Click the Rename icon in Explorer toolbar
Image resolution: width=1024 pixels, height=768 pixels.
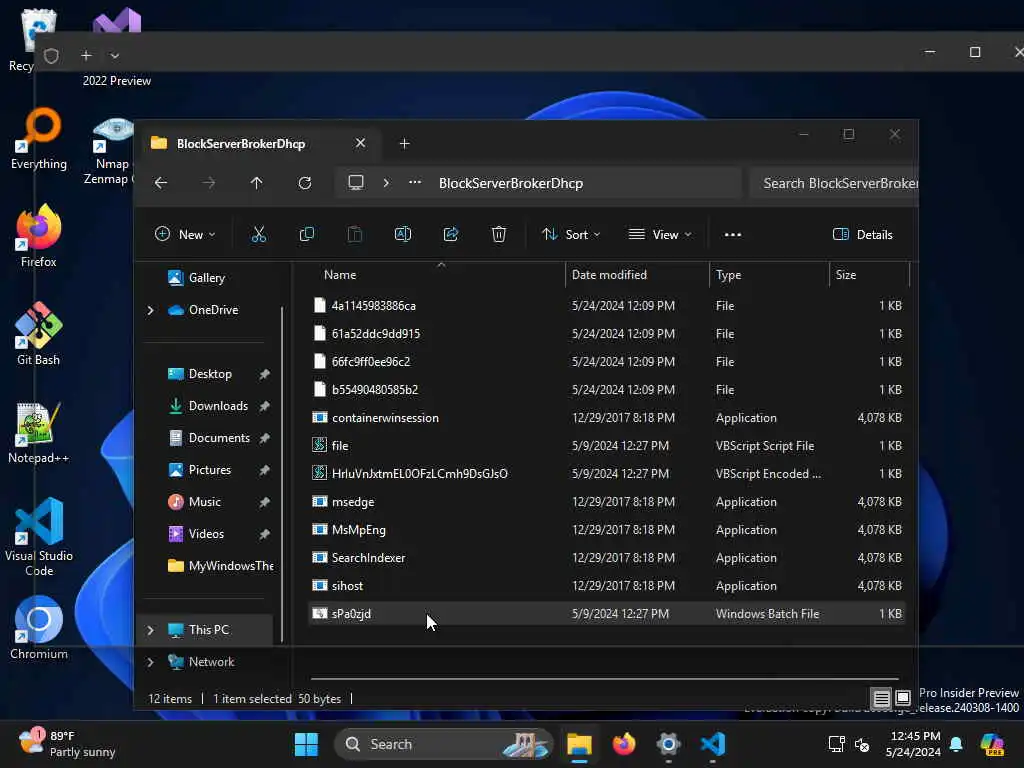tap(403, 234)
